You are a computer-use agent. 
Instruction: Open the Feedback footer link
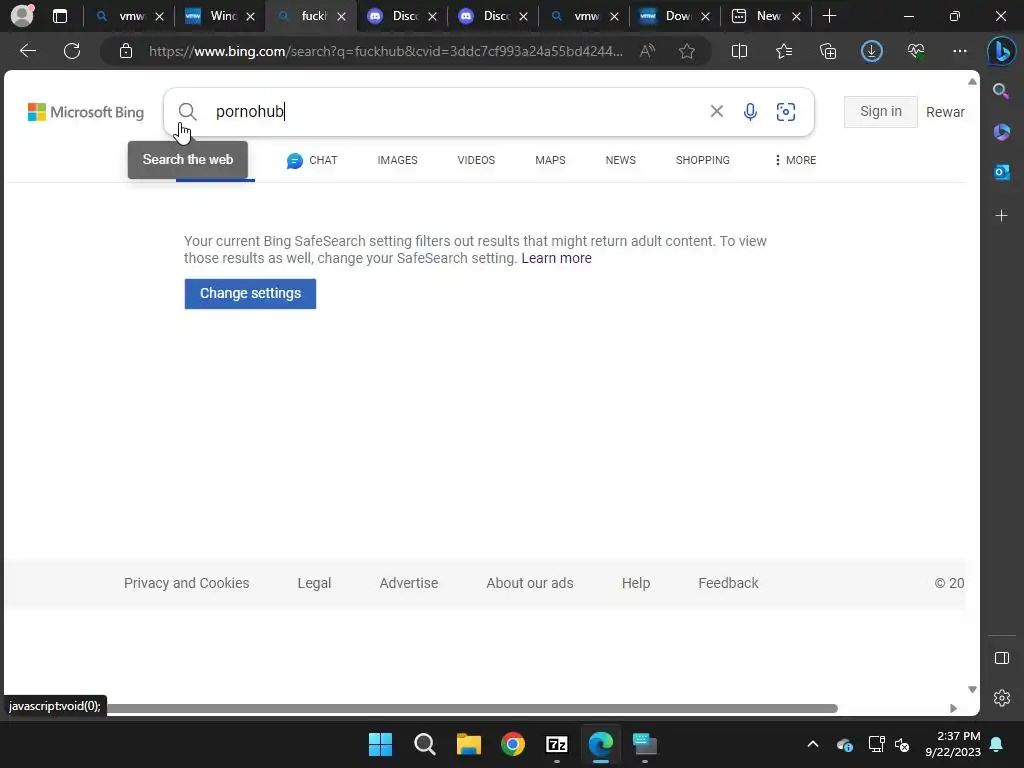pyautogui.click(x=728, y=583)
